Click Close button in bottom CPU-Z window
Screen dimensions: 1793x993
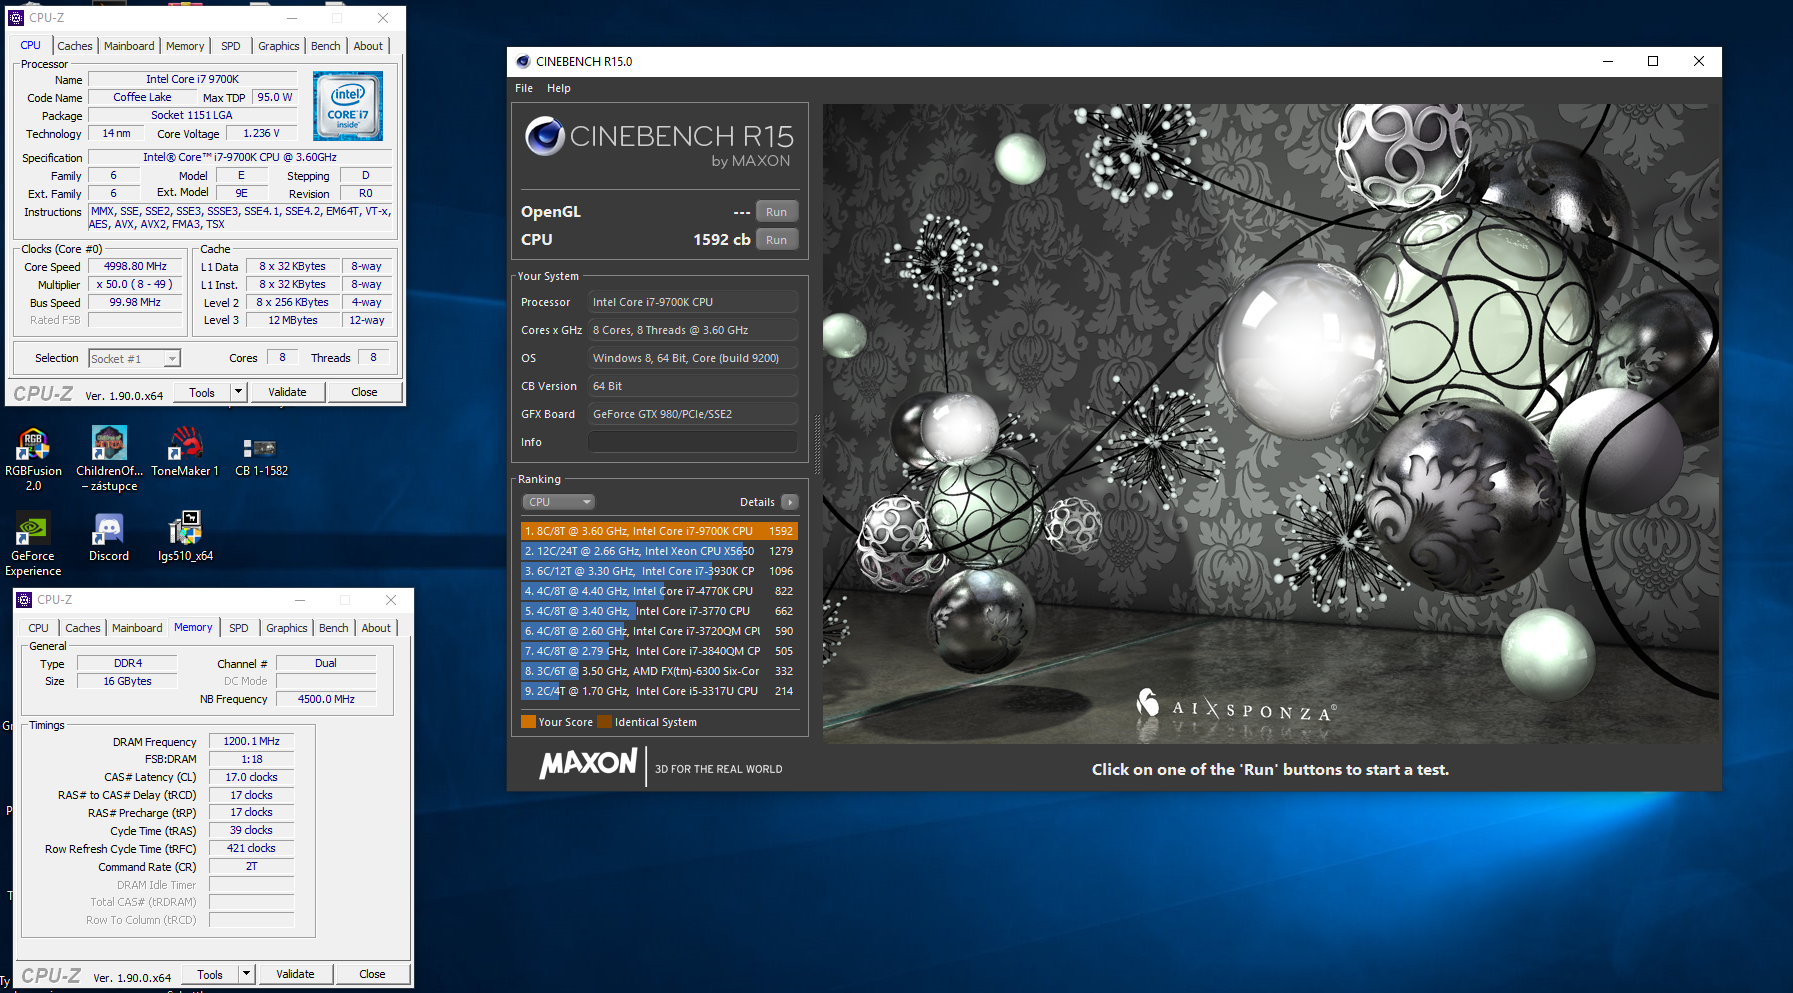[x=372, y=974]
